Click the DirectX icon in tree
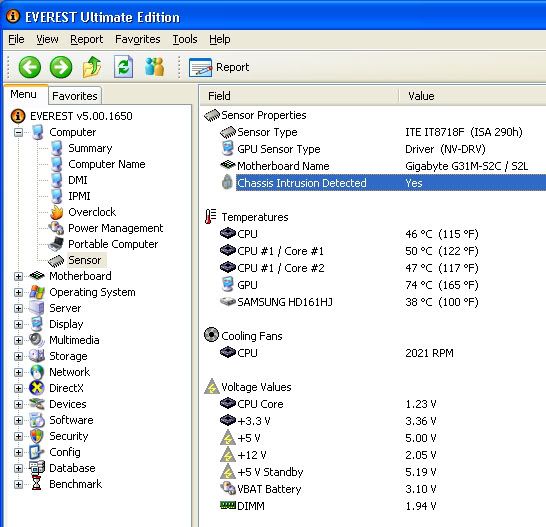The height and width of the screenshot is (527, 546). point(37,388)
